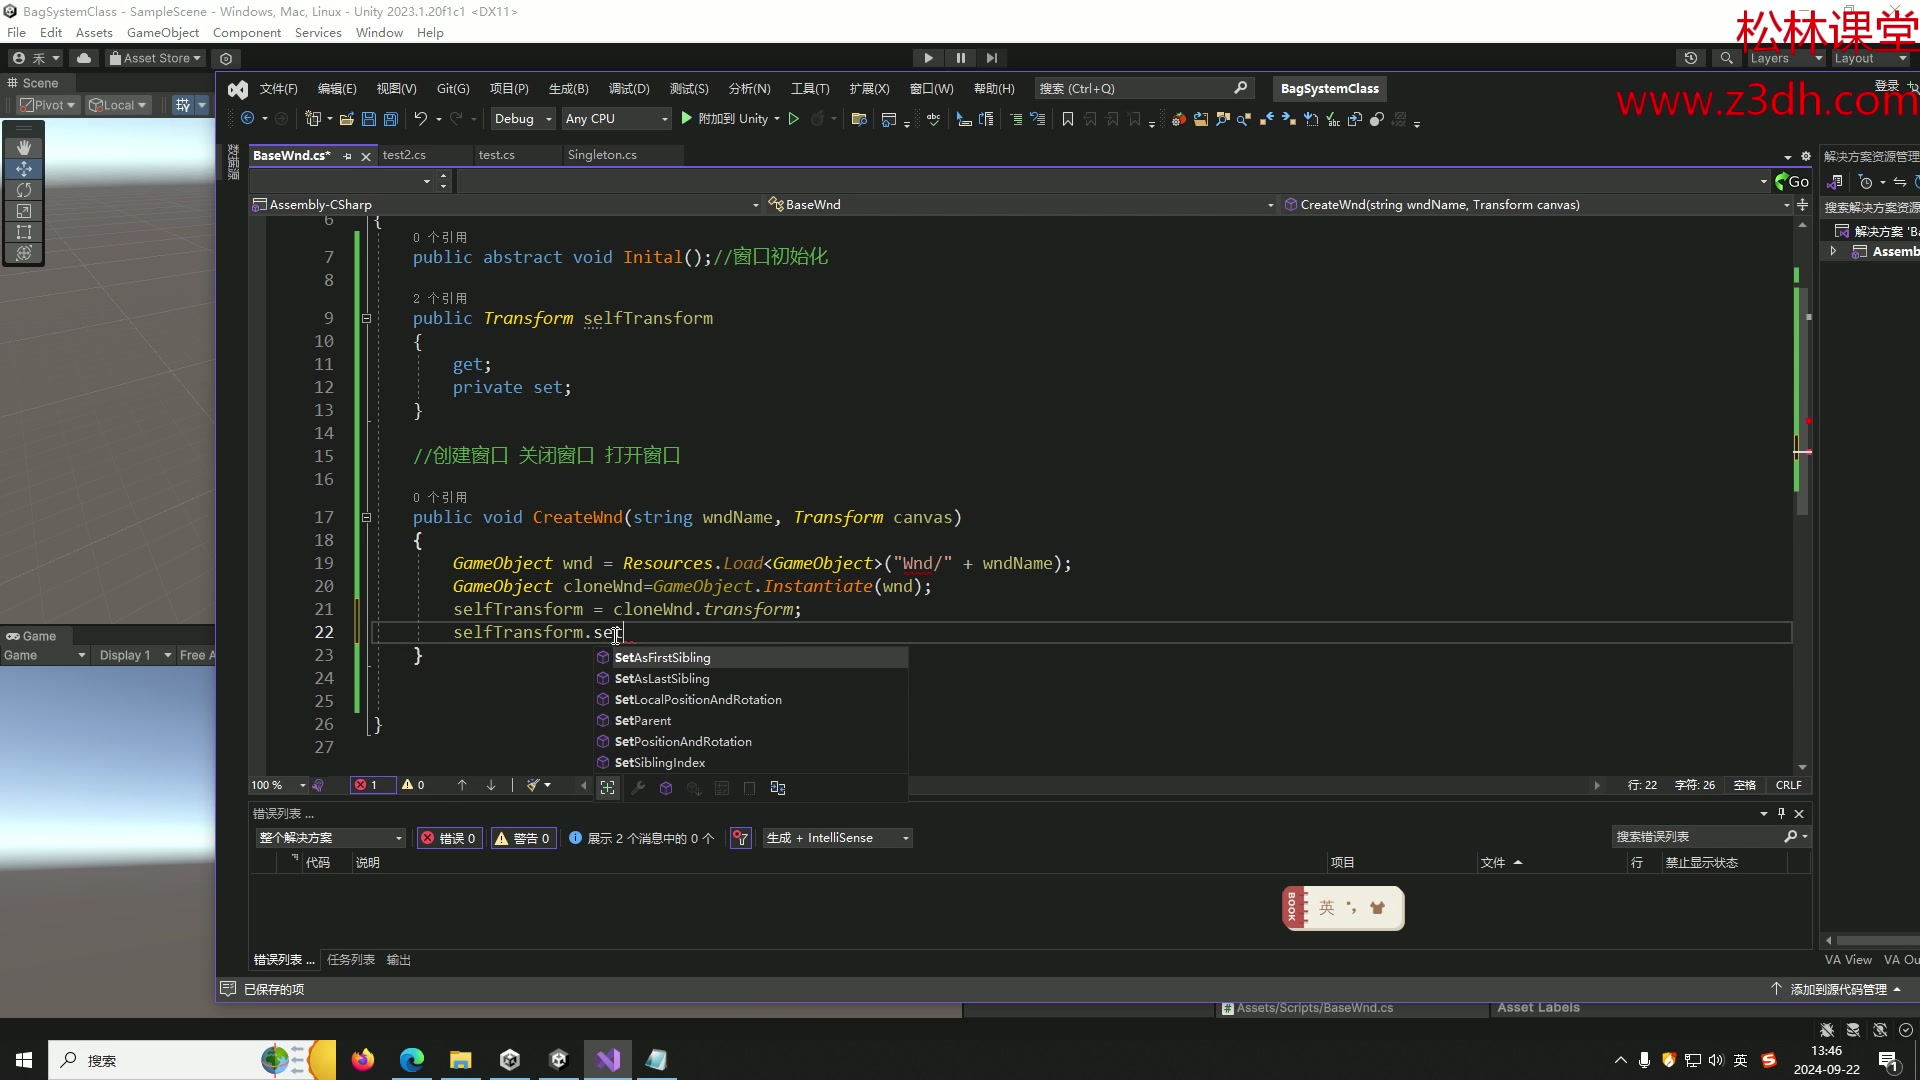Collapse the CreateWnd method outline

(366, 518)
